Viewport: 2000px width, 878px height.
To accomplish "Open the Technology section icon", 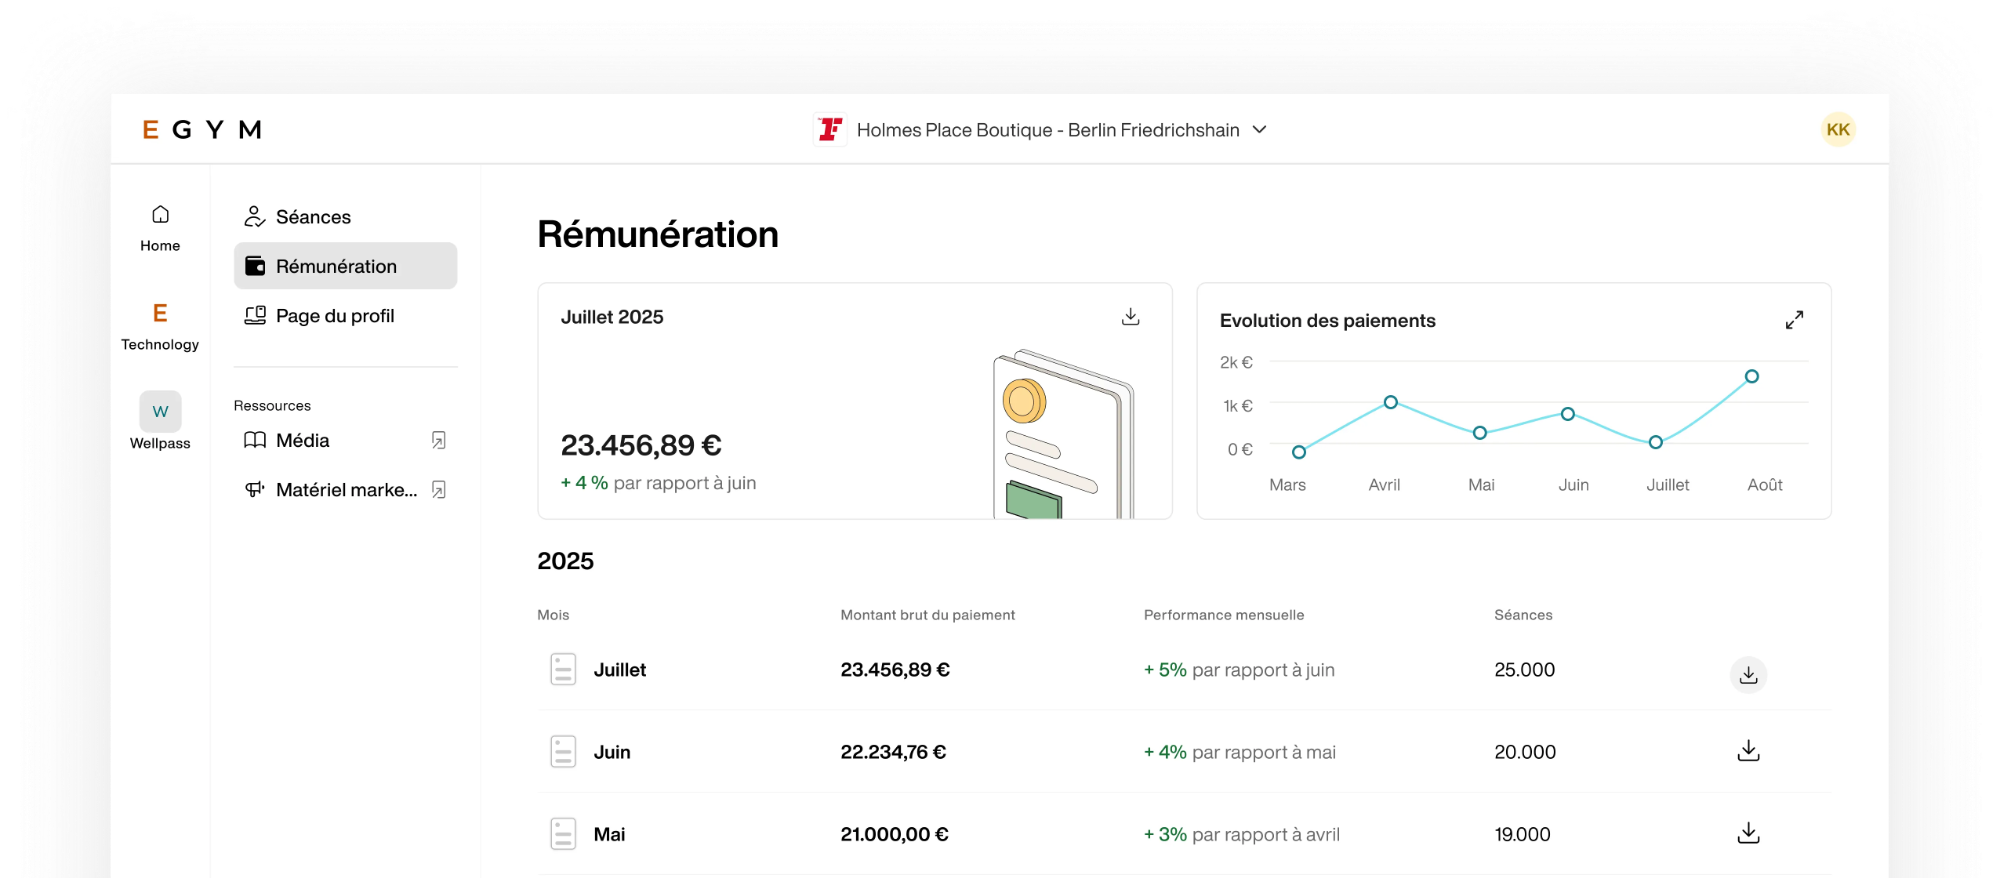I will tap(160, 314).
